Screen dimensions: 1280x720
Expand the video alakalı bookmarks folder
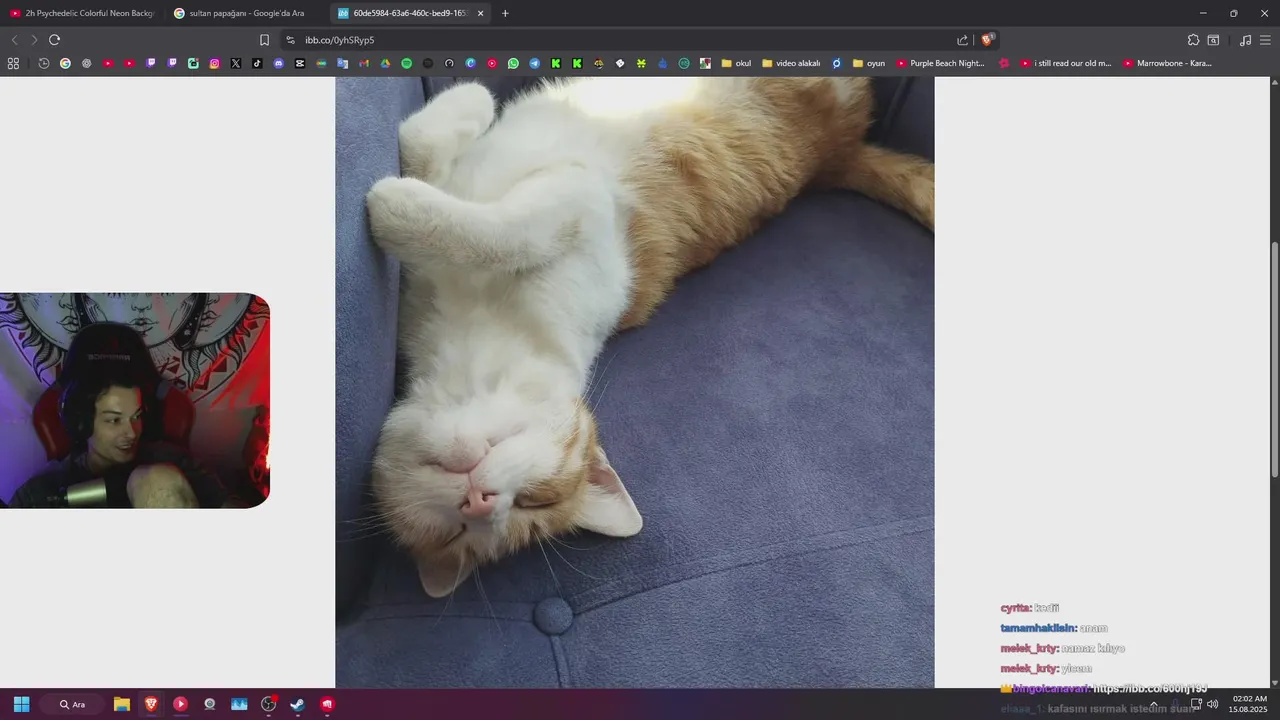coord(790,63)
